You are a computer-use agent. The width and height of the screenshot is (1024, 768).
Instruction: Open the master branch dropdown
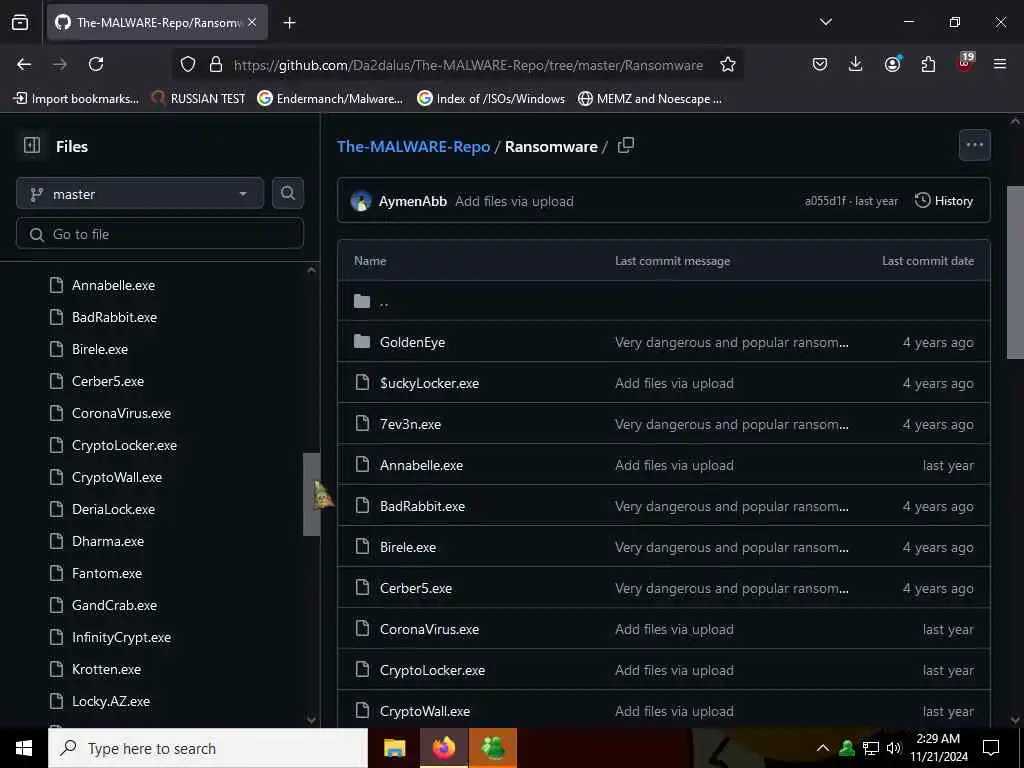click(x=140, y=194)
